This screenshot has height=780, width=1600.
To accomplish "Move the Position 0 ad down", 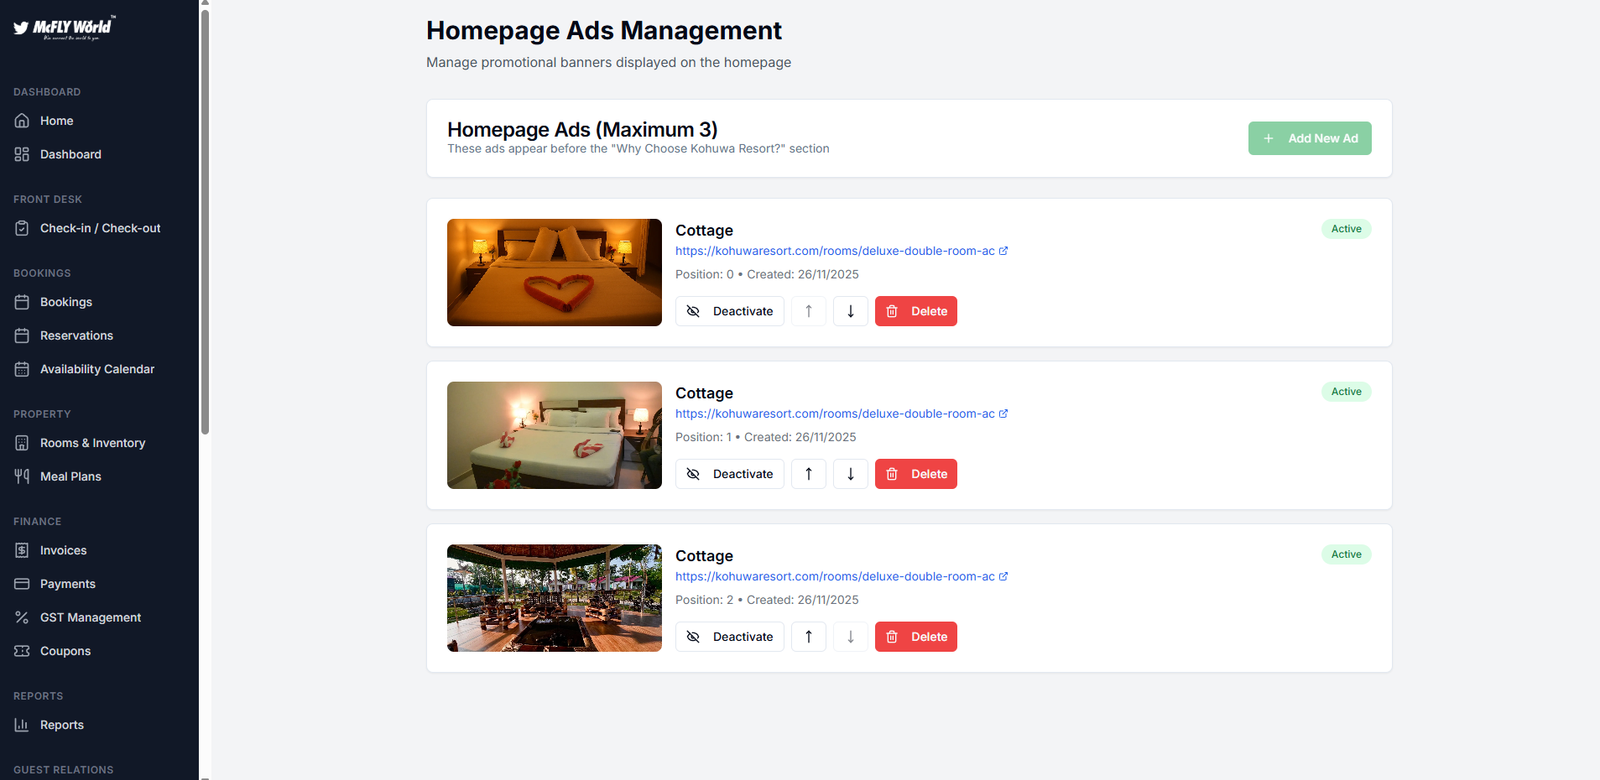I will [851, 311].
